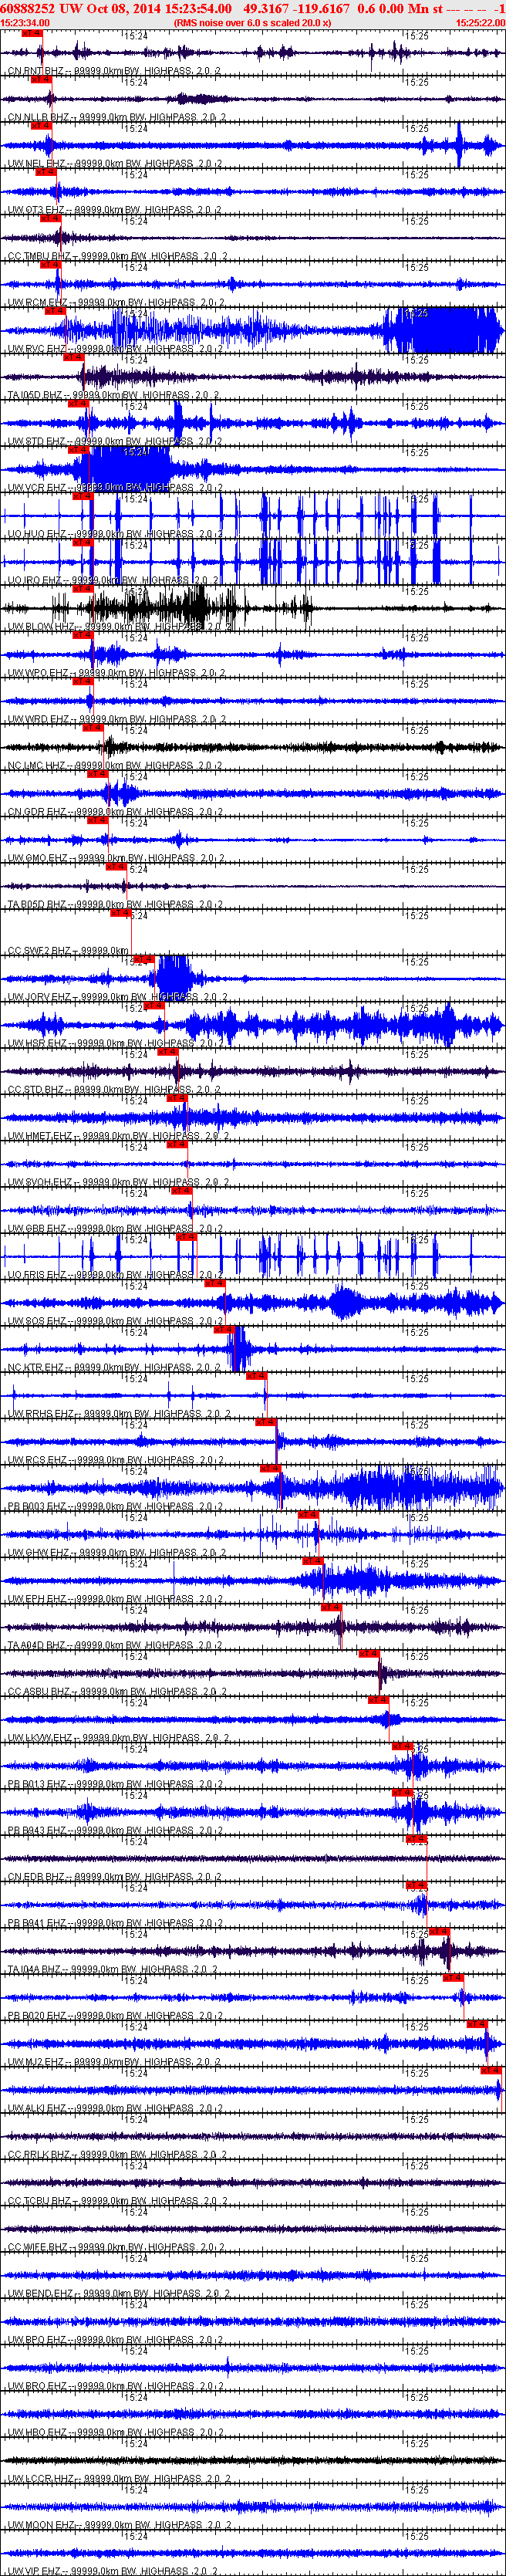Click the RMS noise scaling note
The image size is (506, 2576).
tap(252, 22)
